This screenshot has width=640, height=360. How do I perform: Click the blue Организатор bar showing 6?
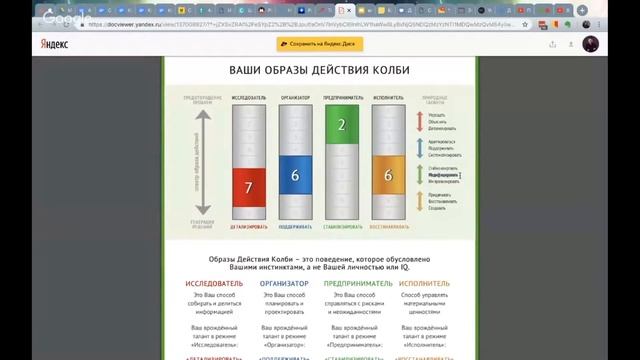[x=296, y=175]
